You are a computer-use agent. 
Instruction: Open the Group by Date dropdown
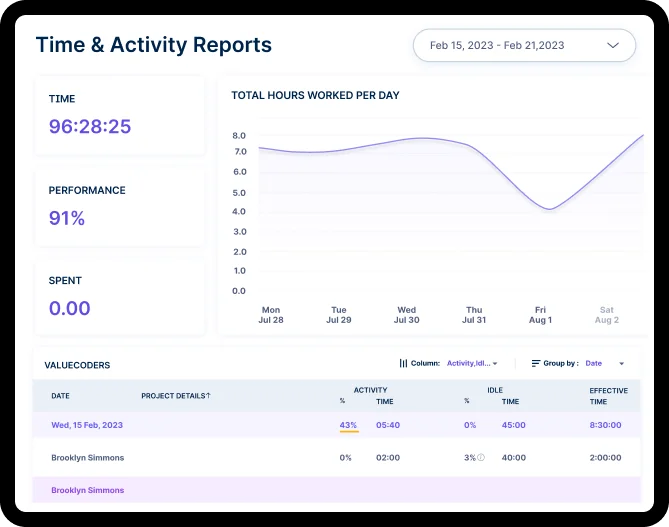pyautogui.click(x=605, y=363)
